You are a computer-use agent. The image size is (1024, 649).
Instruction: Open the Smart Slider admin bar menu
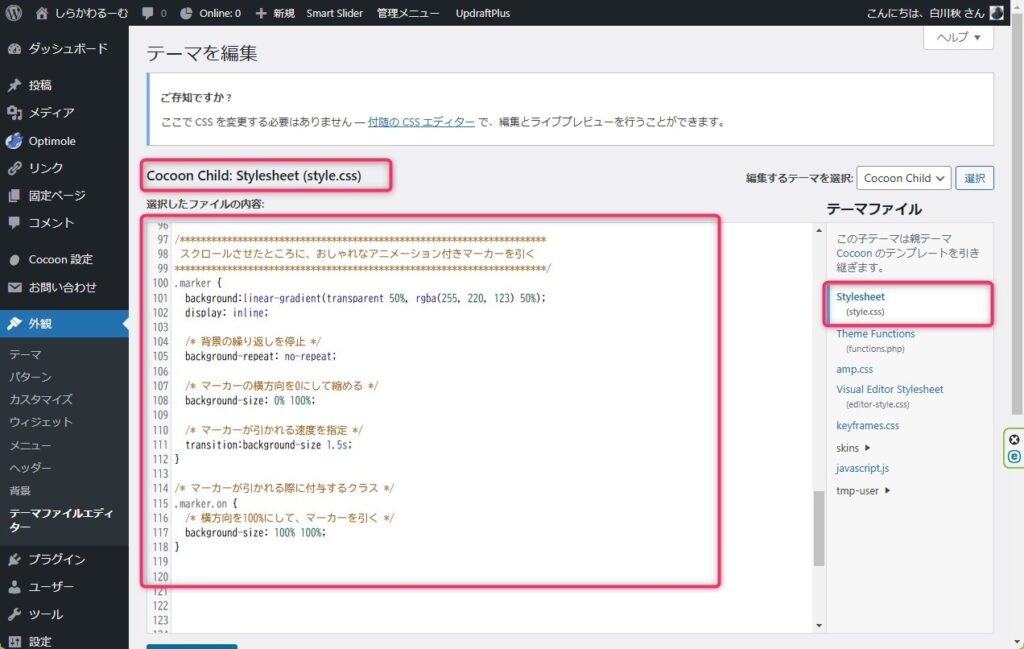coord(334,13)
